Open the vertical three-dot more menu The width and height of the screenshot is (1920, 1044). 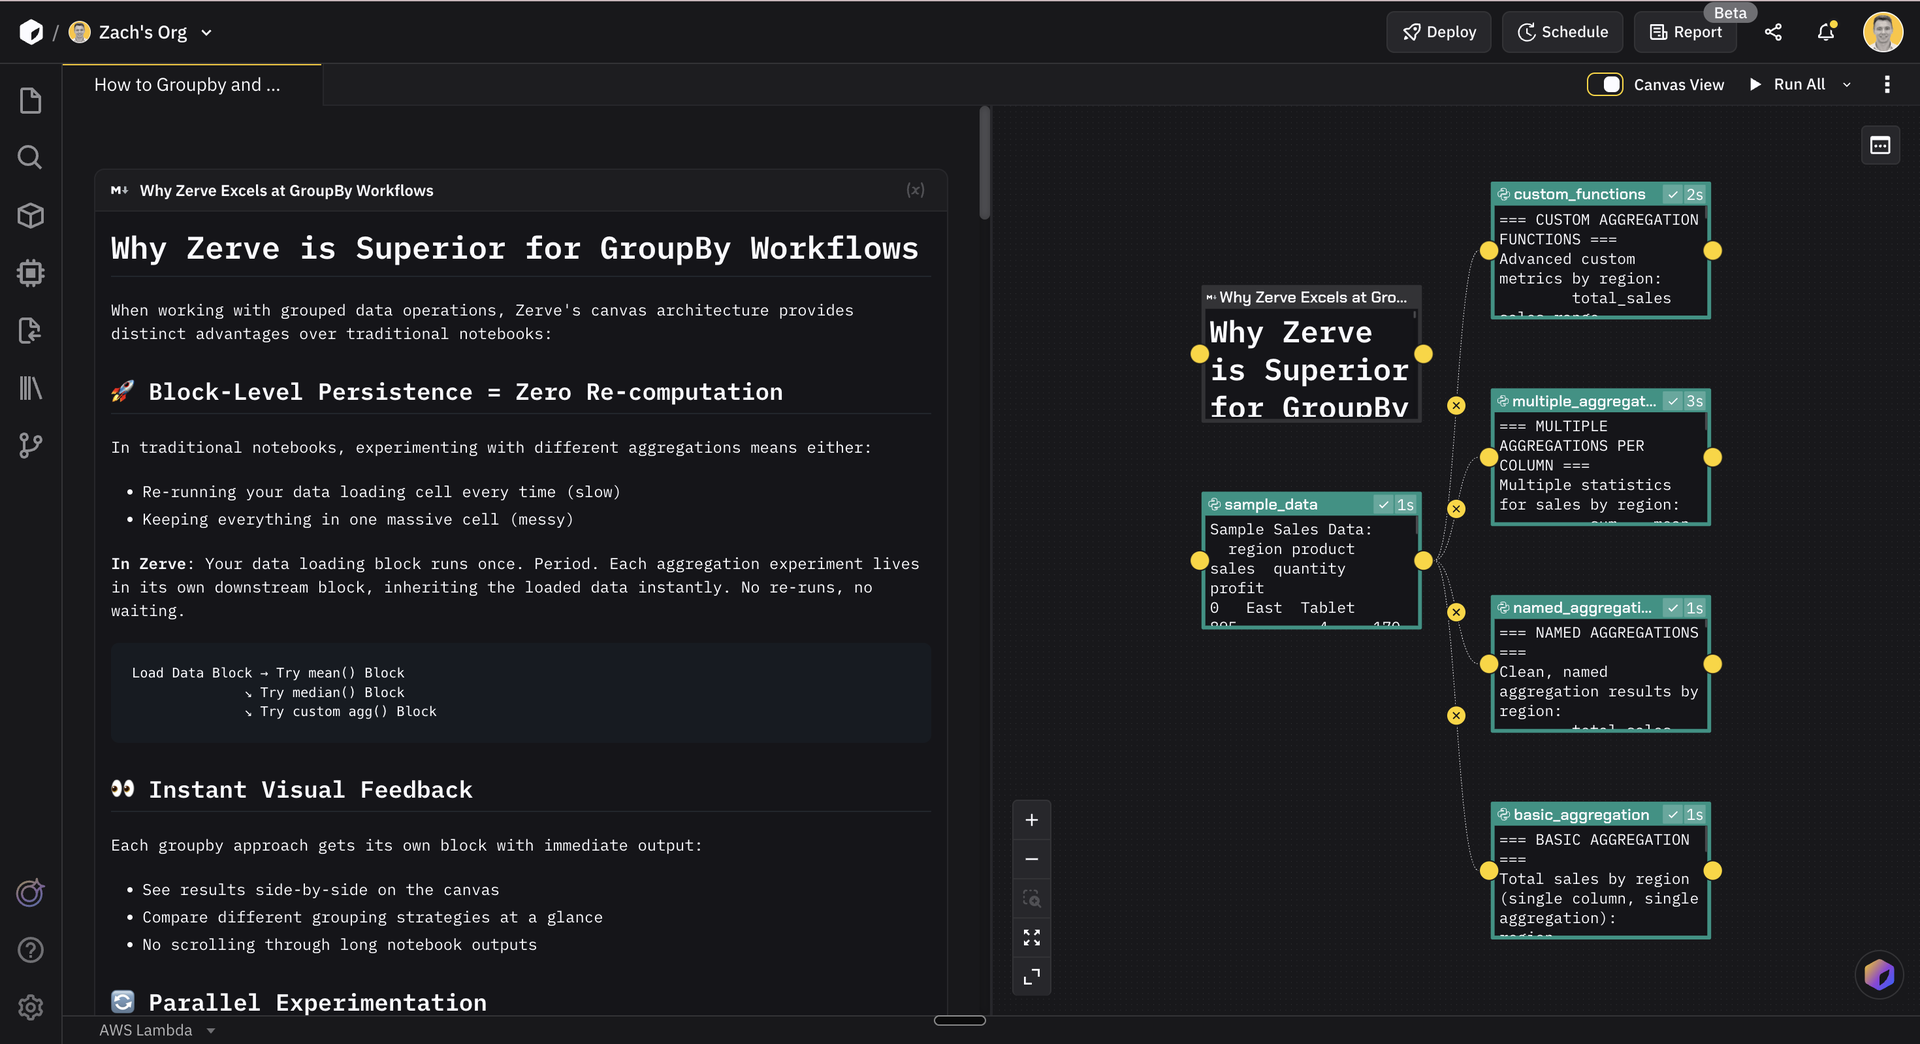pyautogui.click(x=1887, y=85)
